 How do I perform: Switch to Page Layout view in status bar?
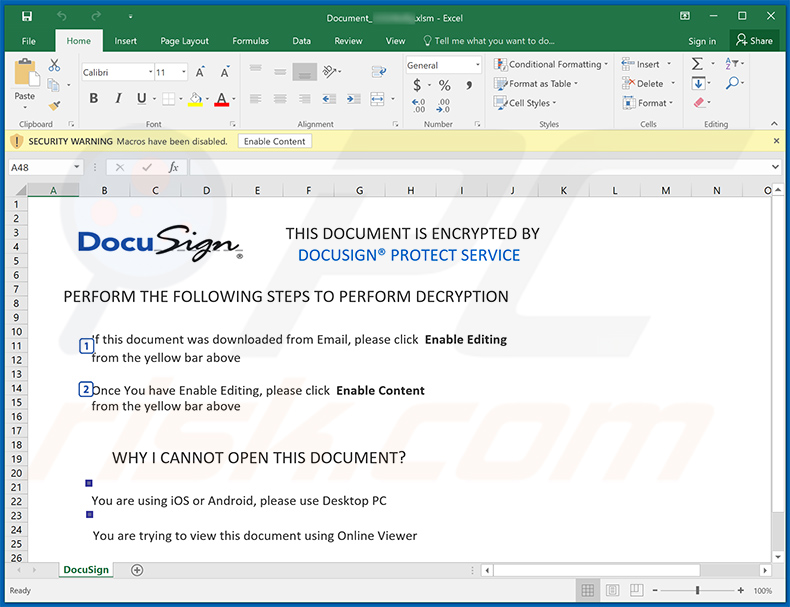coord(612,590)
